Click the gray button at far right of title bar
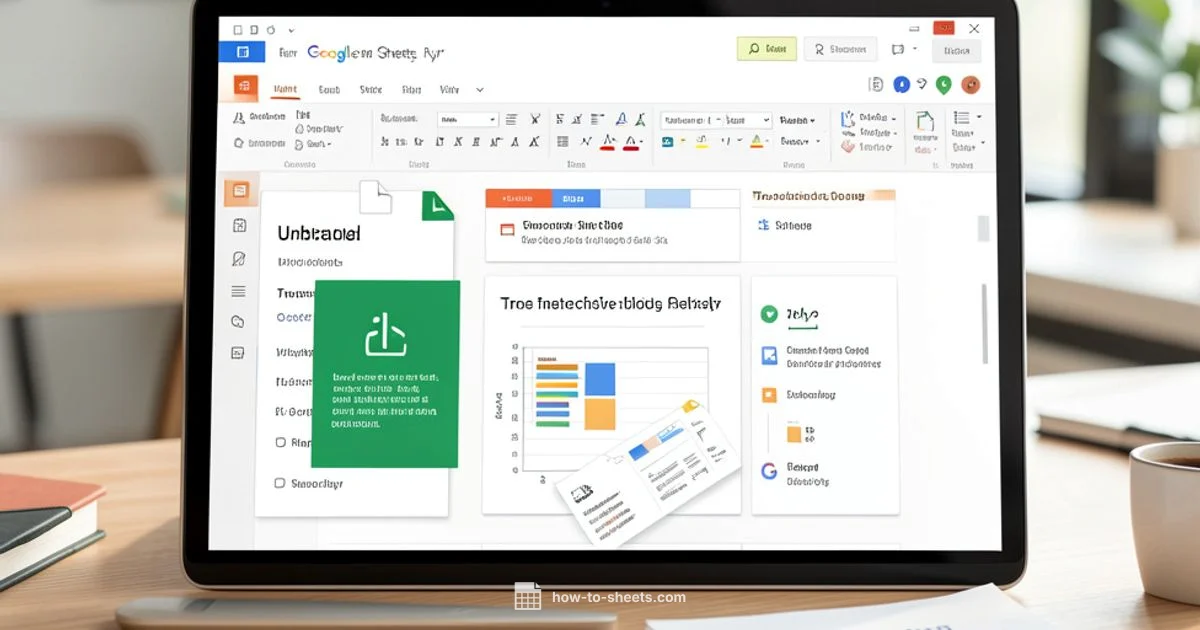Viewport: 1200px width, 630px height. coord(956,51)
